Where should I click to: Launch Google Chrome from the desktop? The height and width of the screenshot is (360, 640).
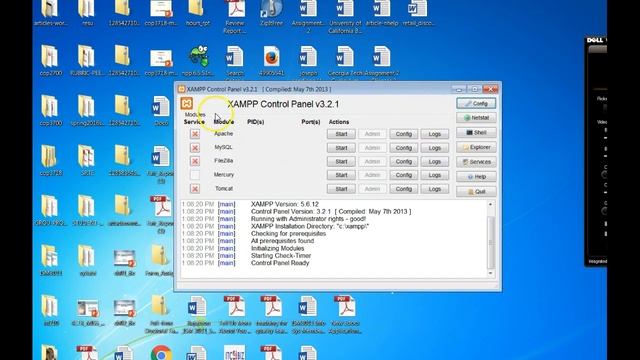pos(161,352)
